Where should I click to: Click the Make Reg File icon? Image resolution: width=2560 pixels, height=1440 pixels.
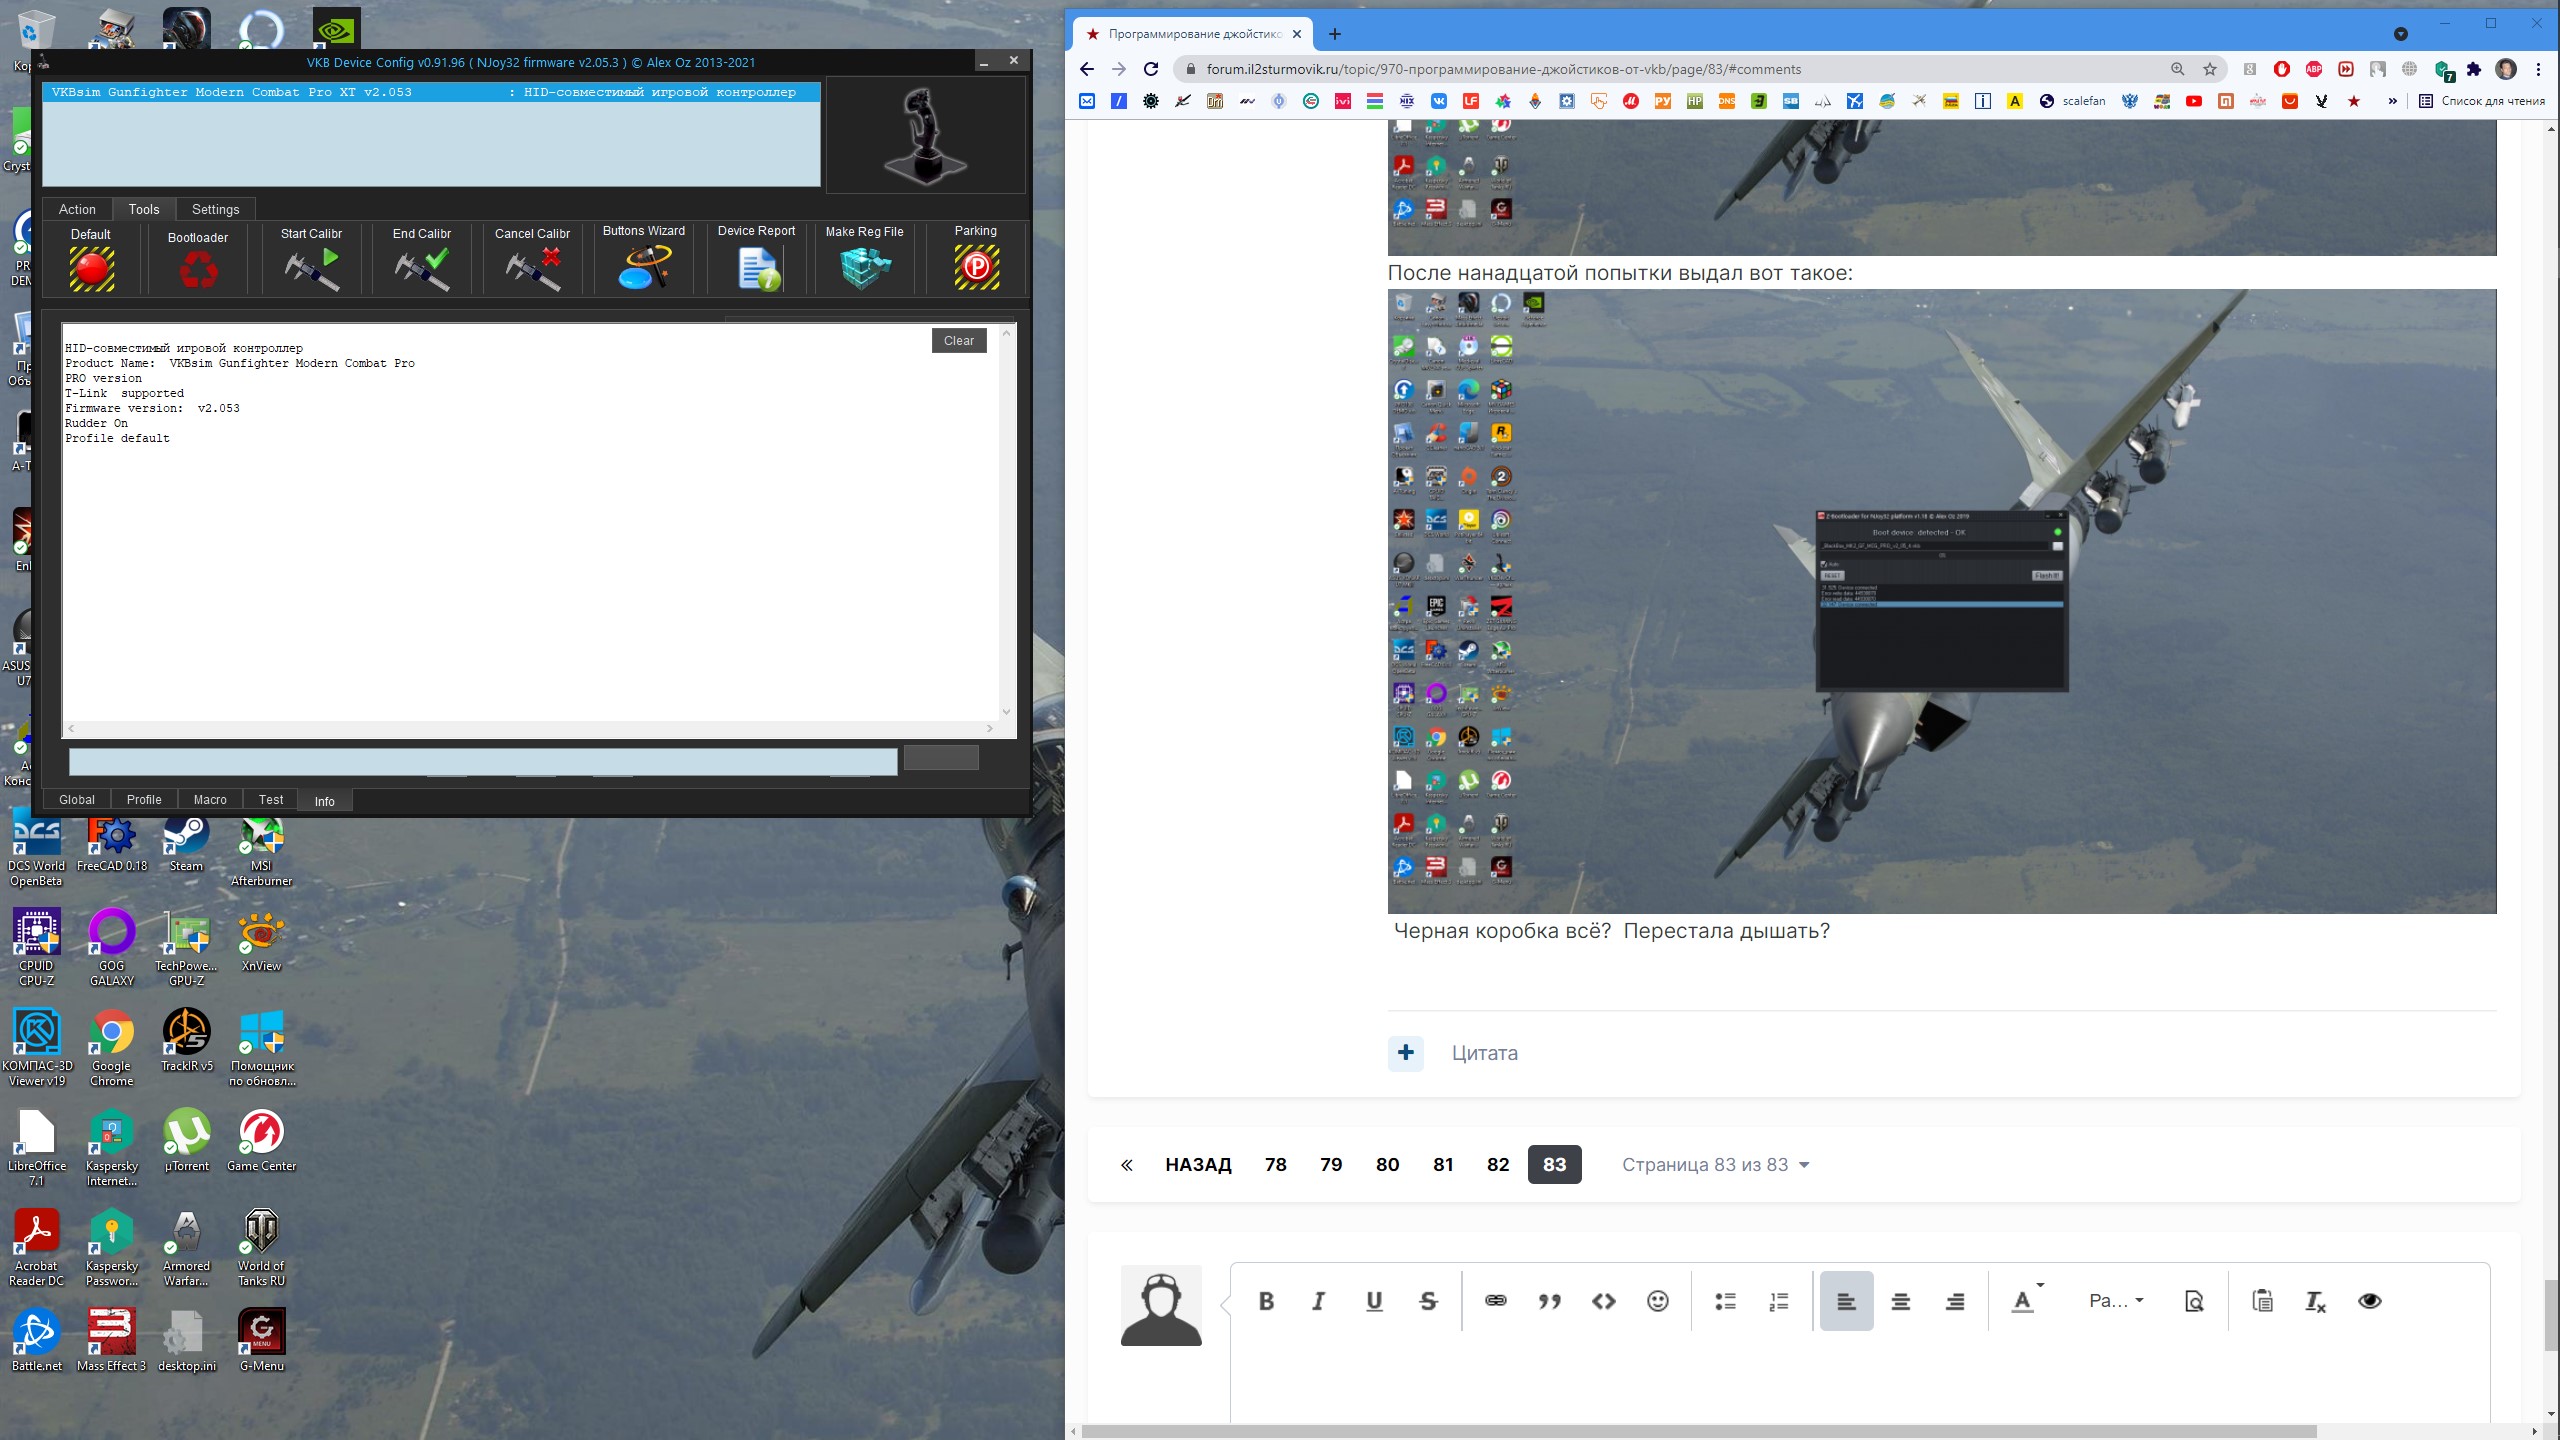pyautogui.click(x=865, y=268)
